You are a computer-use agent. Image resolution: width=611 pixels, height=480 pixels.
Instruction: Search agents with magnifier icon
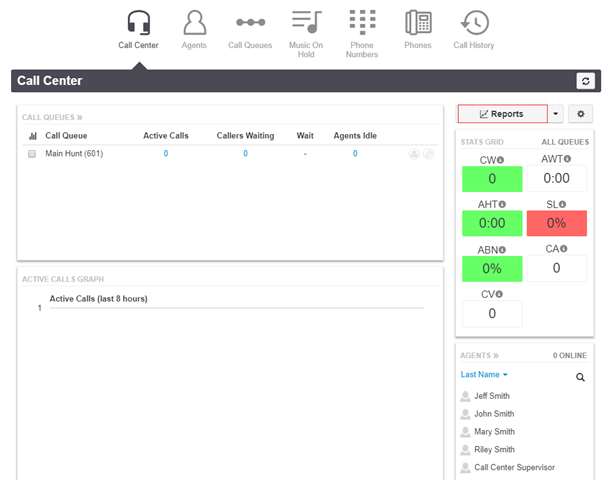pyautogui.click(x=580, y=377)
